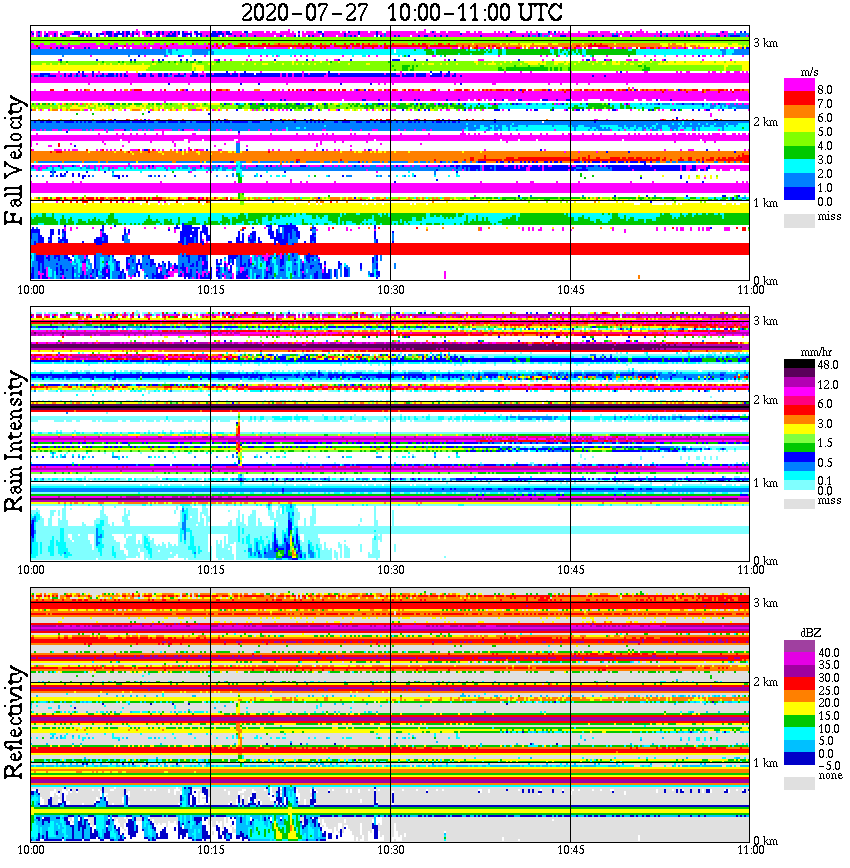Click the '10:00' tick label under the Rain Intensity plot
The width and height of the screenshot is (850, 868).
(30, 570)
